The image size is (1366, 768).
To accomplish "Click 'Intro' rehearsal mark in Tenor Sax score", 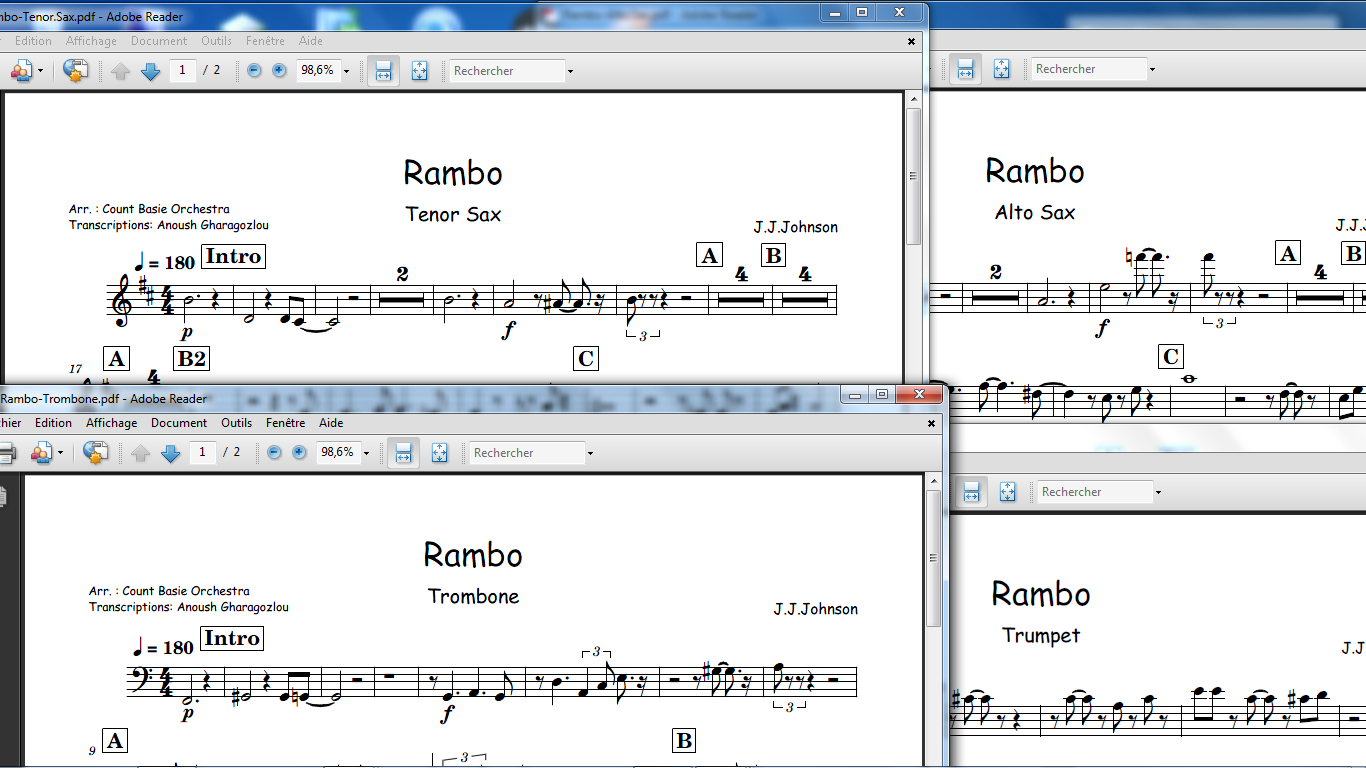I will click(233, 256).
